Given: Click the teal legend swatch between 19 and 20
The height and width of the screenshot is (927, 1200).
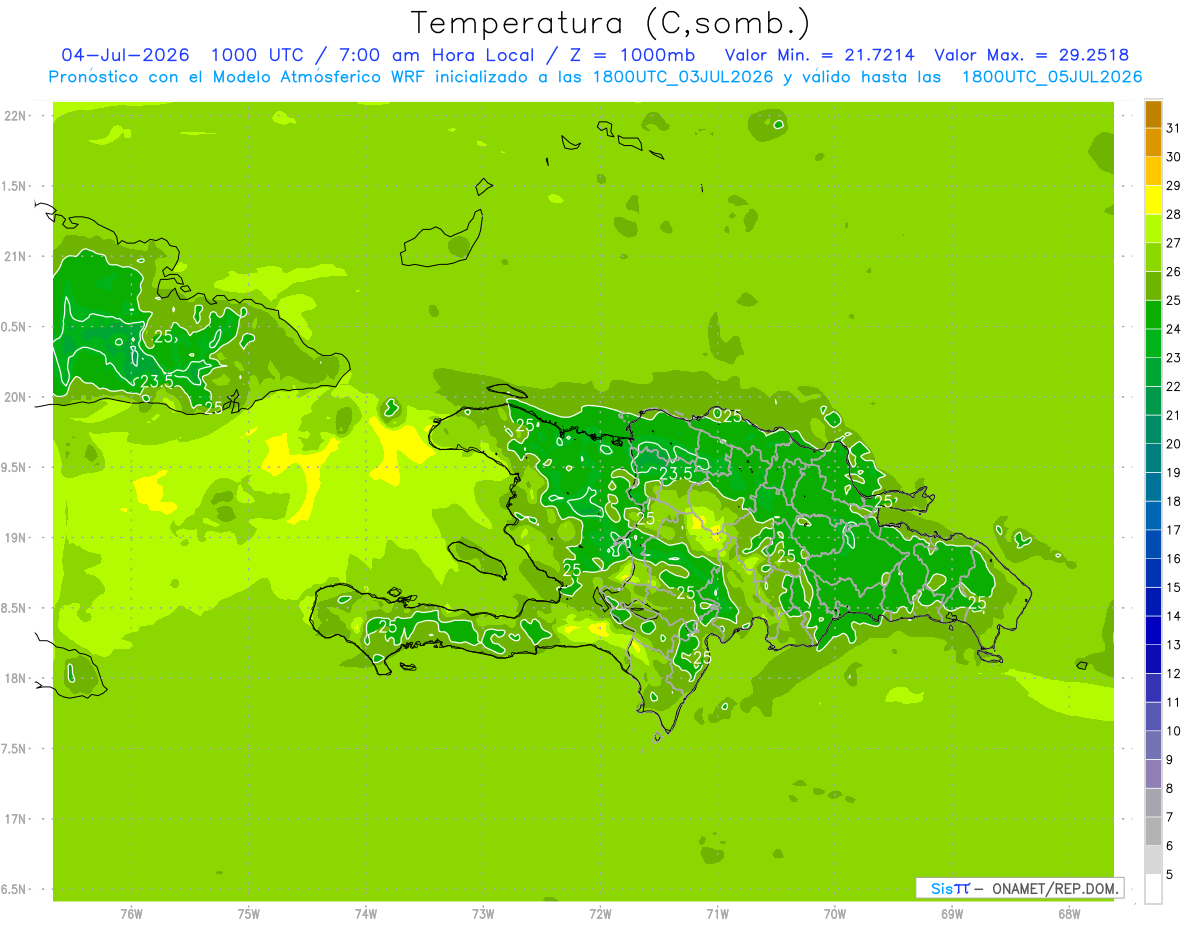Looking at the screenshot, I should coord(1153,458).
